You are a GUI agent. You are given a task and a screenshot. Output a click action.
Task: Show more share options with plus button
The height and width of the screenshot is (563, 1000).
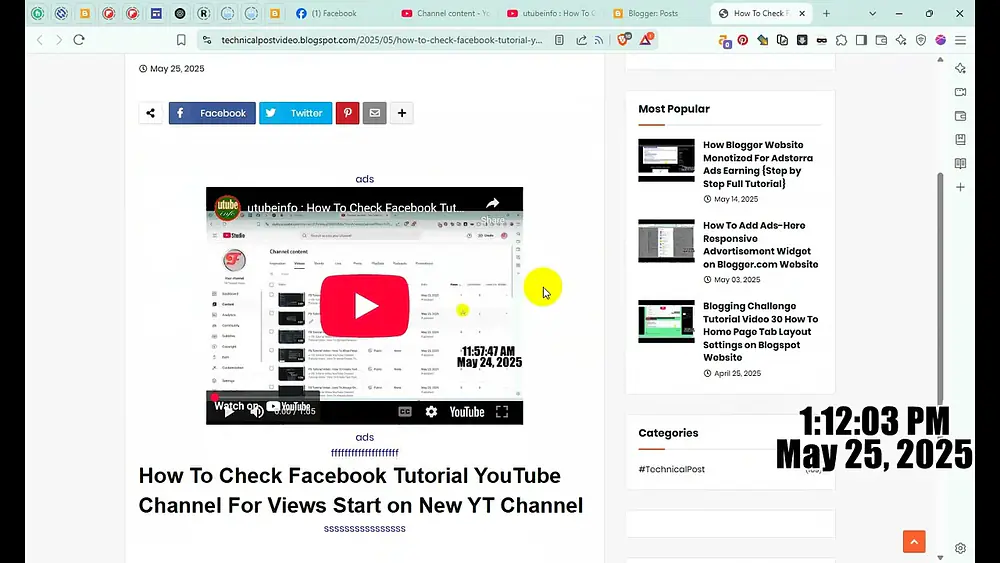point(402,113)
